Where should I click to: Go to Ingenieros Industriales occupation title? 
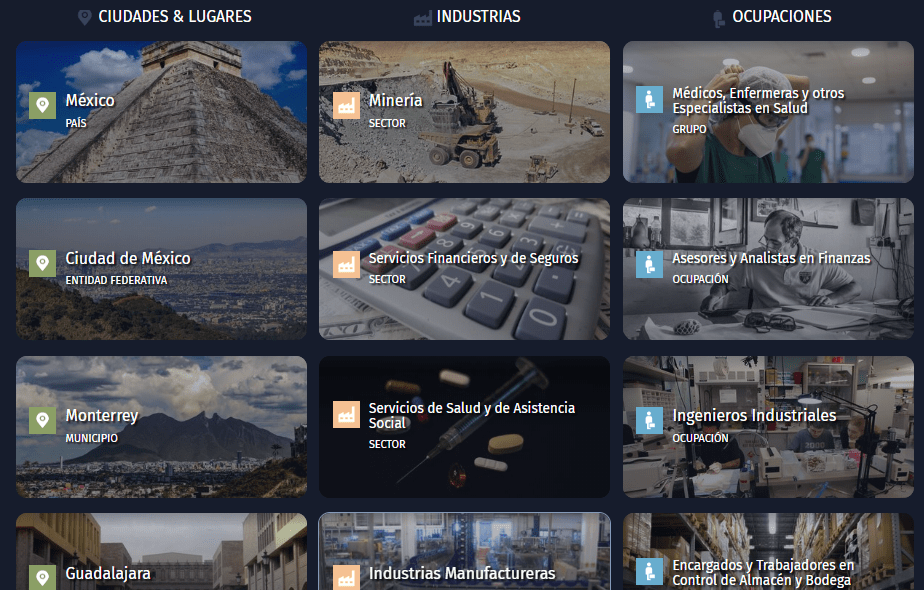(754, 416)
